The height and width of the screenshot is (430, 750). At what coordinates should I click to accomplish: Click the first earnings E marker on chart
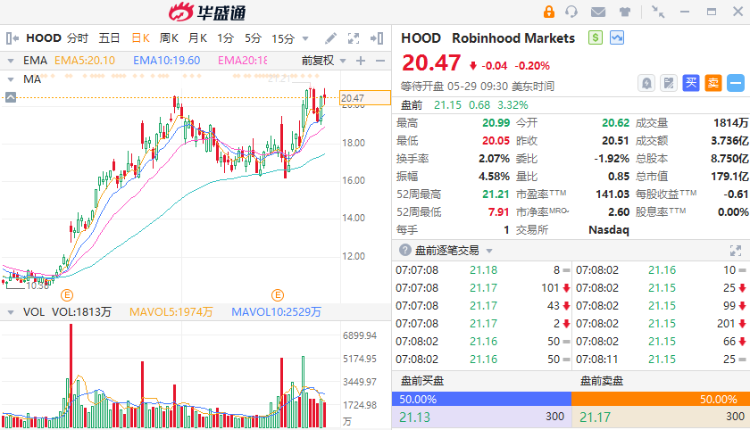coord(67,295)
